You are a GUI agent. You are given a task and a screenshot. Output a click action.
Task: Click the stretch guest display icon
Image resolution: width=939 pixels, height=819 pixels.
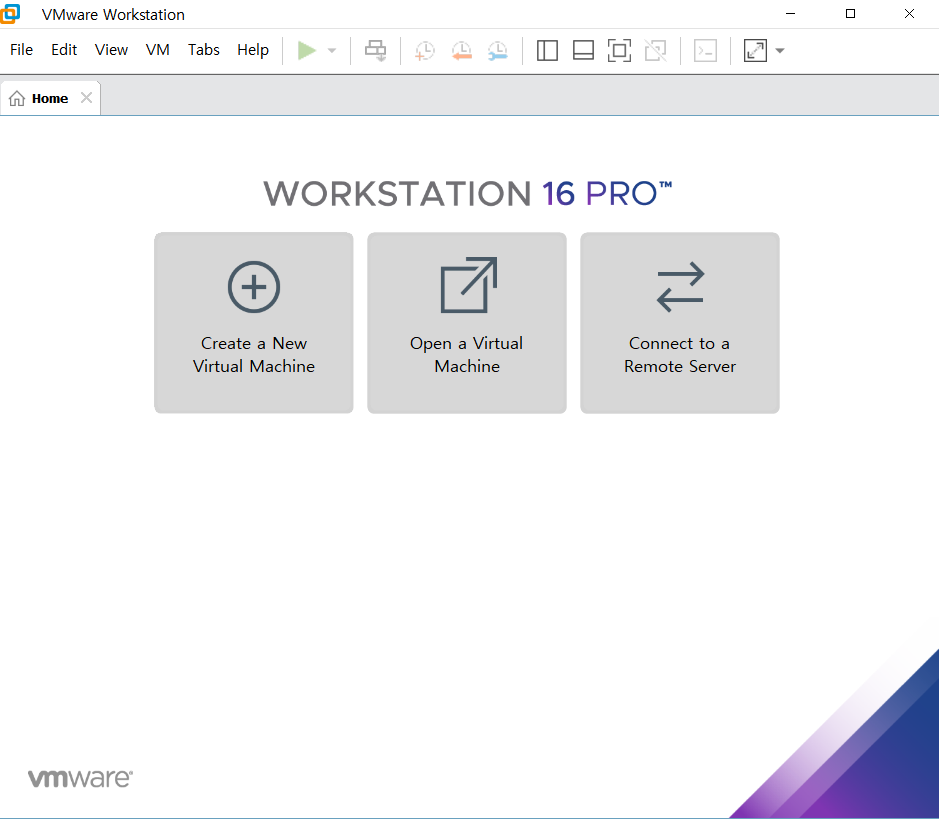pyautogui.click(x=755, y=51)
